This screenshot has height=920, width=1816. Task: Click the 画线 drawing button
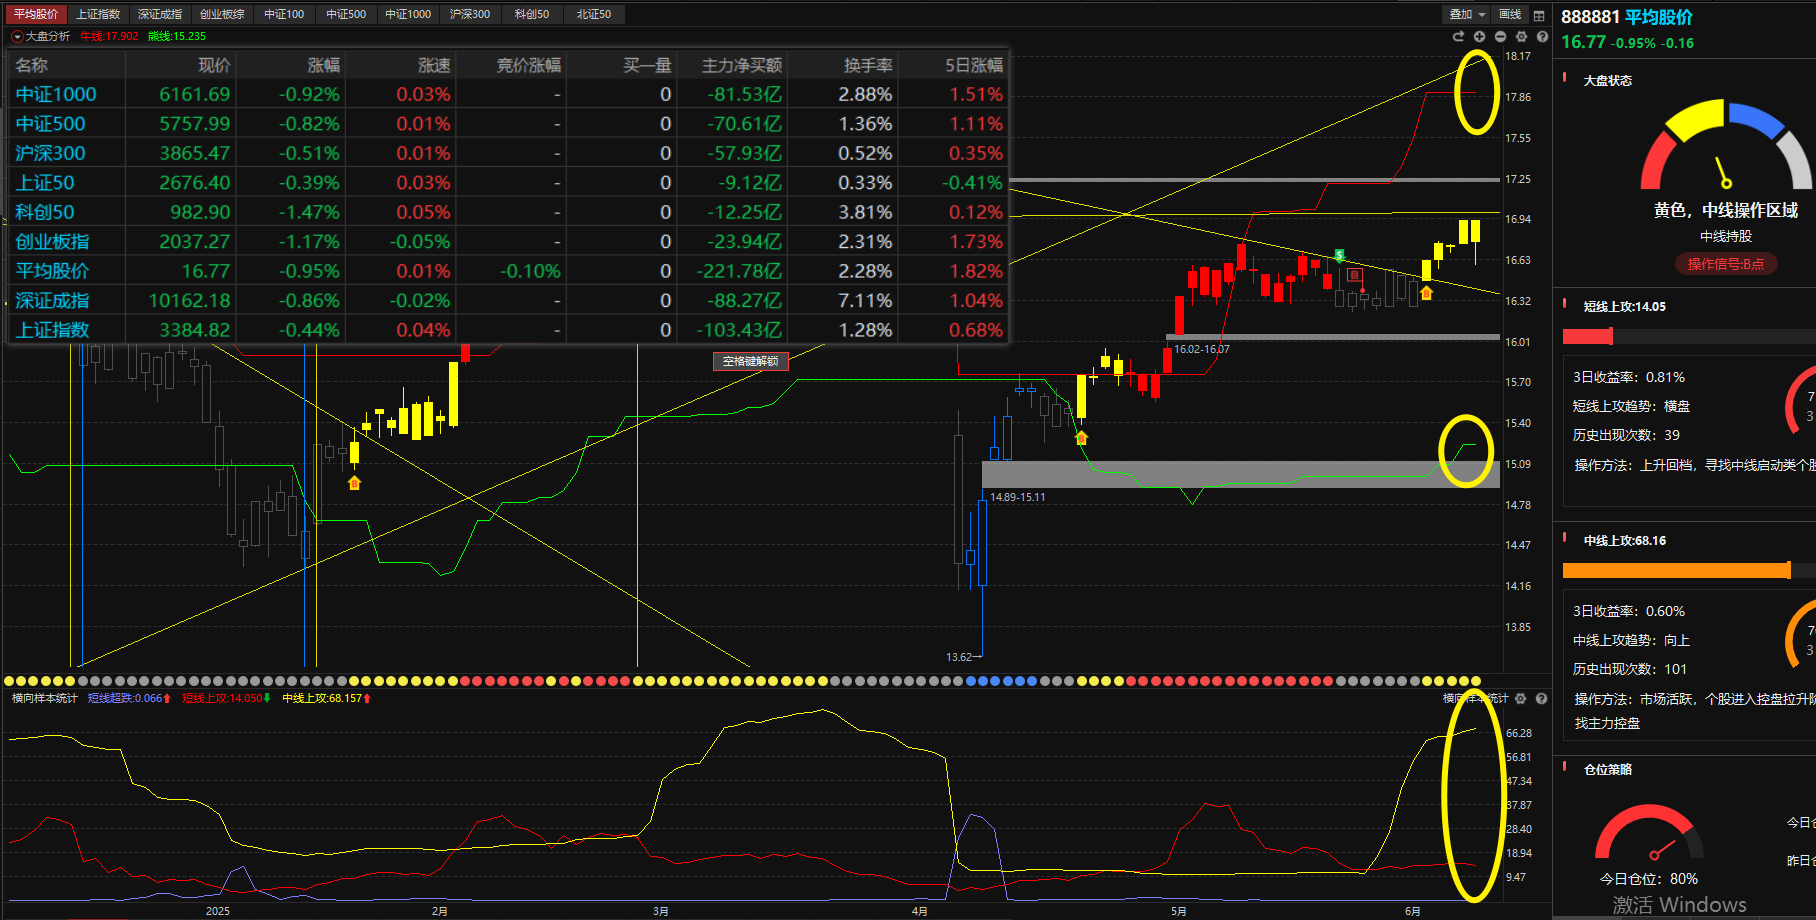point(1510,14)
